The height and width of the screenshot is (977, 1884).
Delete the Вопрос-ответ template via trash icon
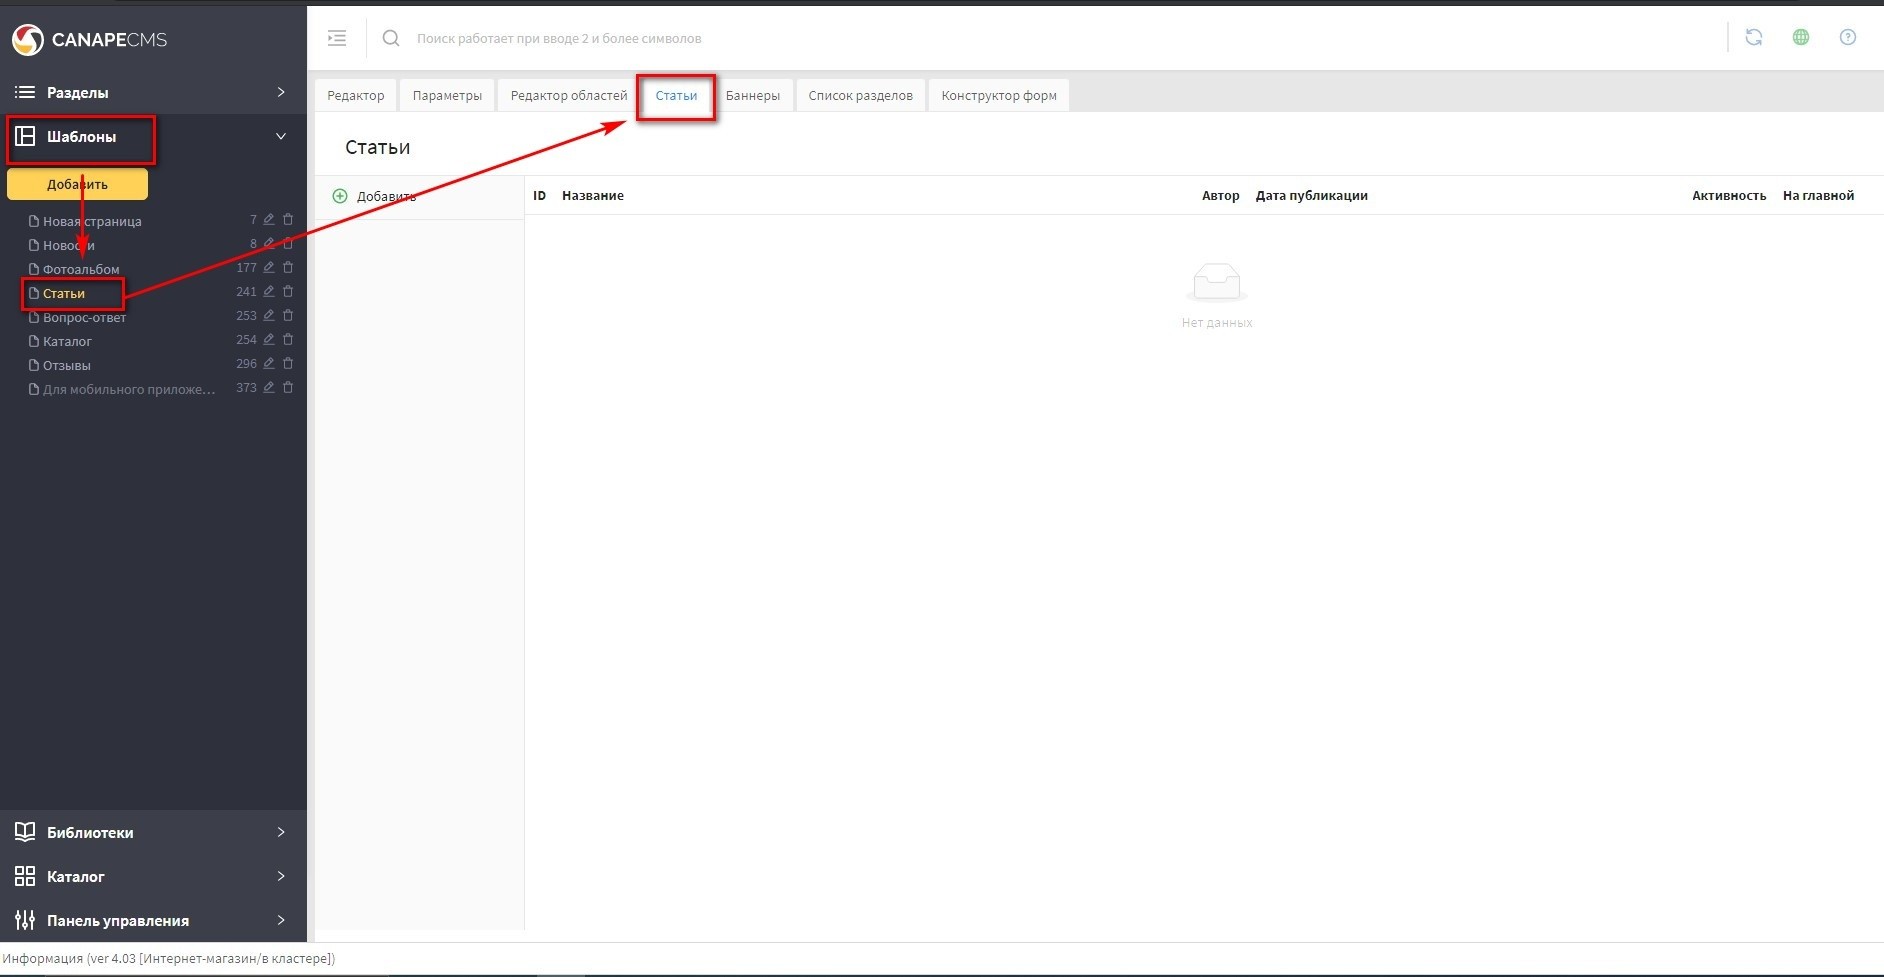[288, 316]
